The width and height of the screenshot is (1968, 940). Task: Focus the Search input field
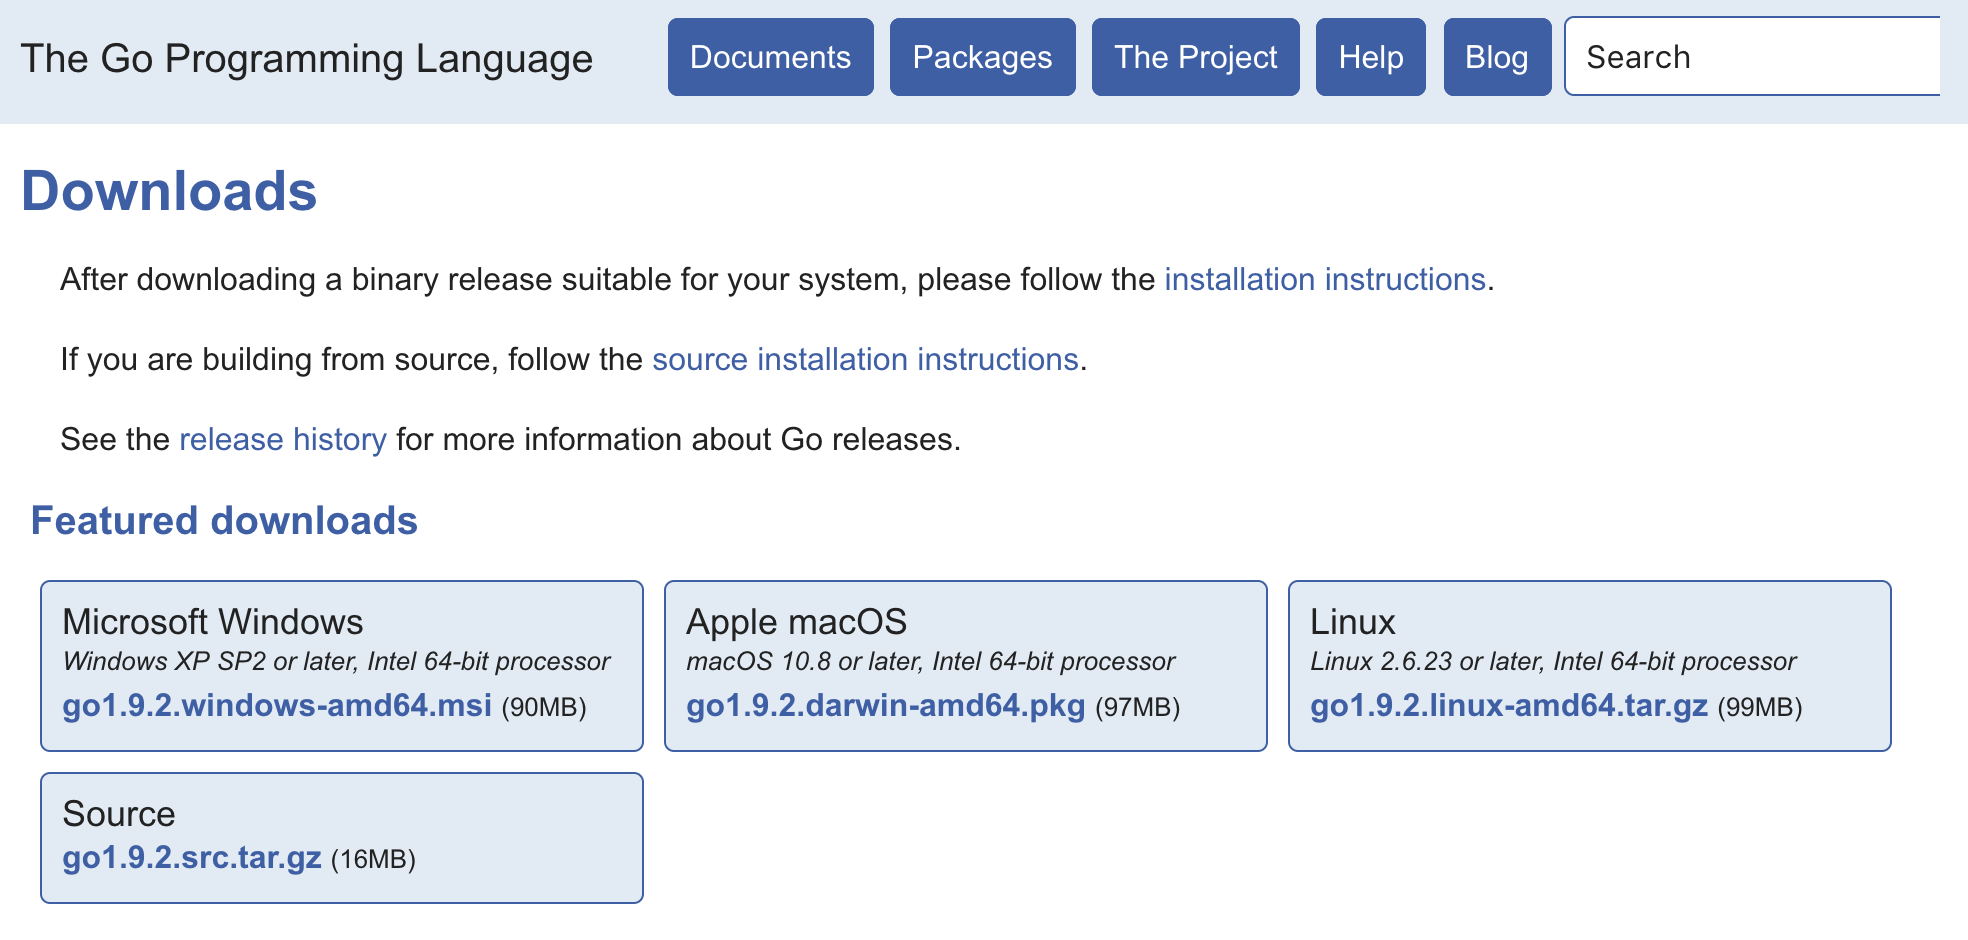tap(1752, 57)
